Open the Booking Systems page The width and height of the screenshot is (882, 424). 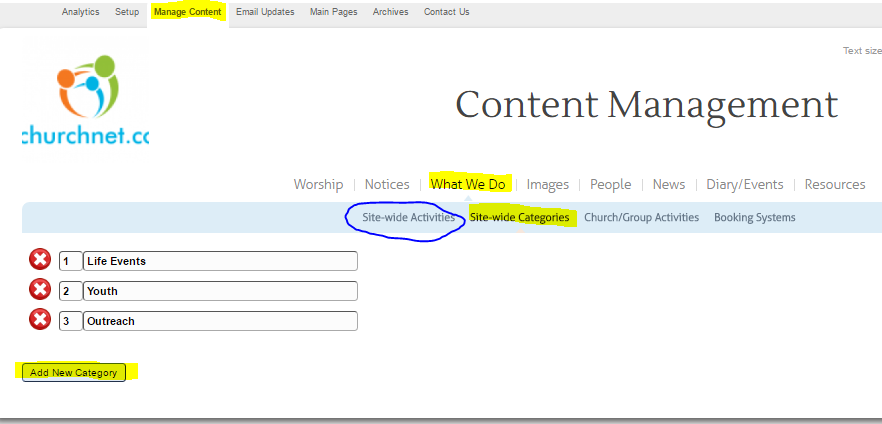tap(754, 217)
